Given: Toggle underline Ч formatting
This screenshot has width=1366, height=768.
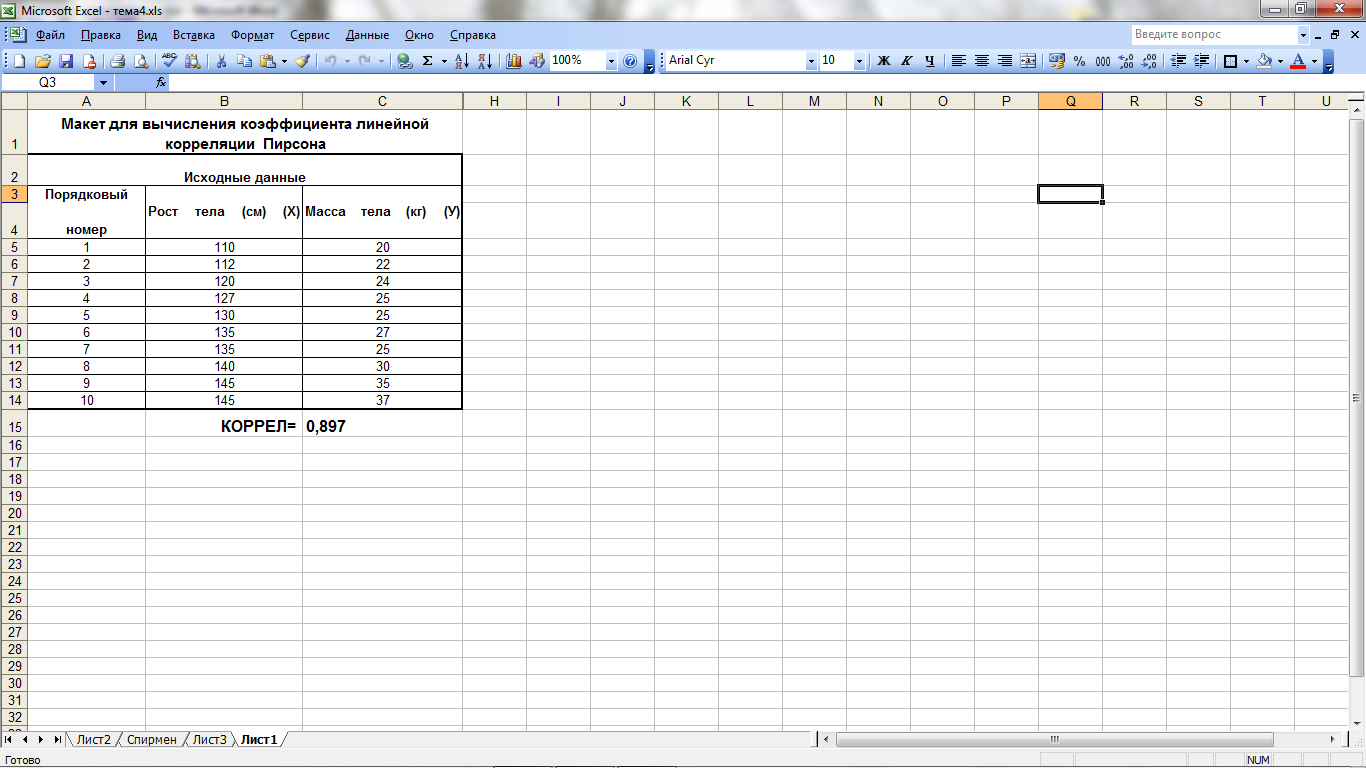Looking at the screenshot, I should [x=930, y=61].
